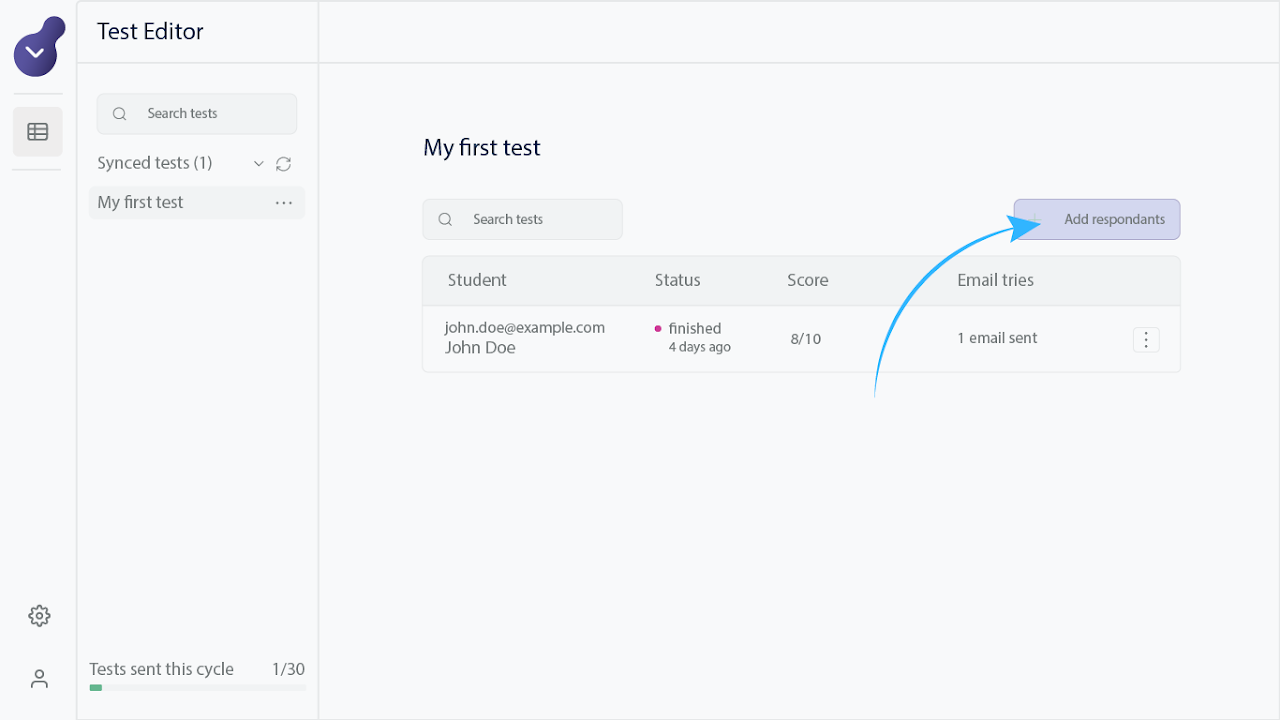Open the user profile icon
The width and height of the screenshot is (1280, 720).
39,679
